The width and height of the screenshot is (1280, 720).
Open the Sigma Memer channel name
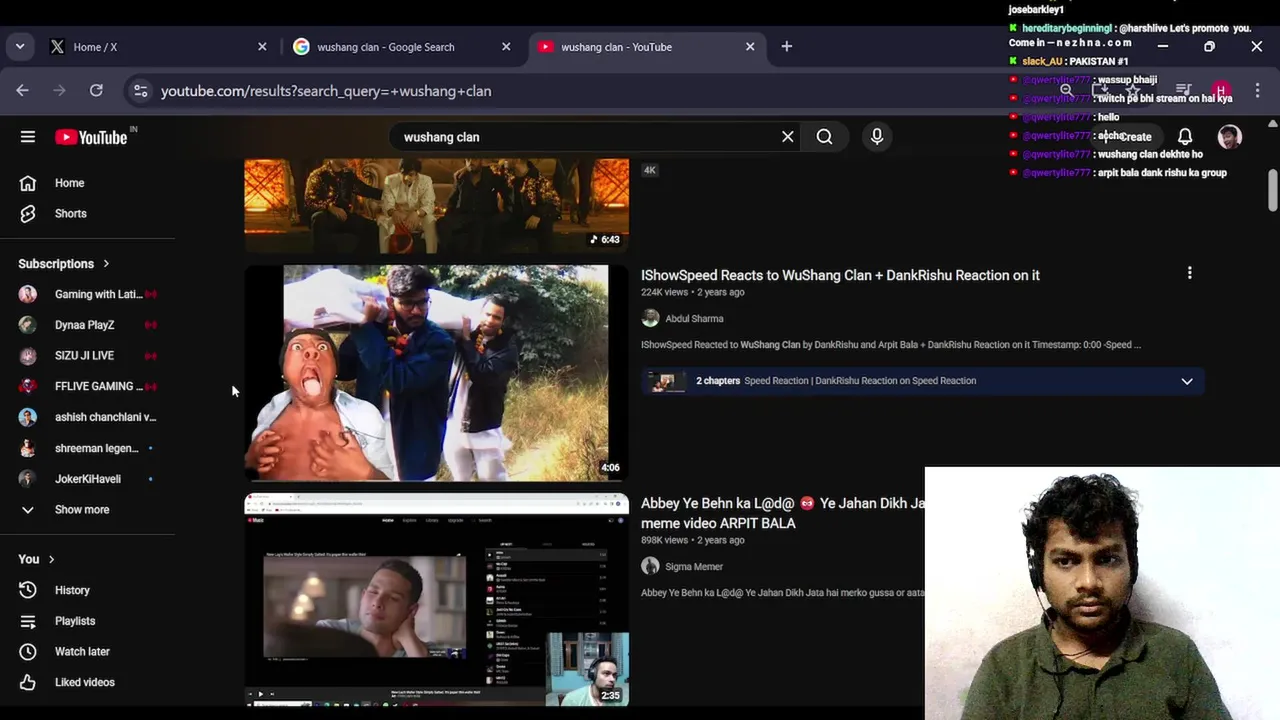point(694,567)
